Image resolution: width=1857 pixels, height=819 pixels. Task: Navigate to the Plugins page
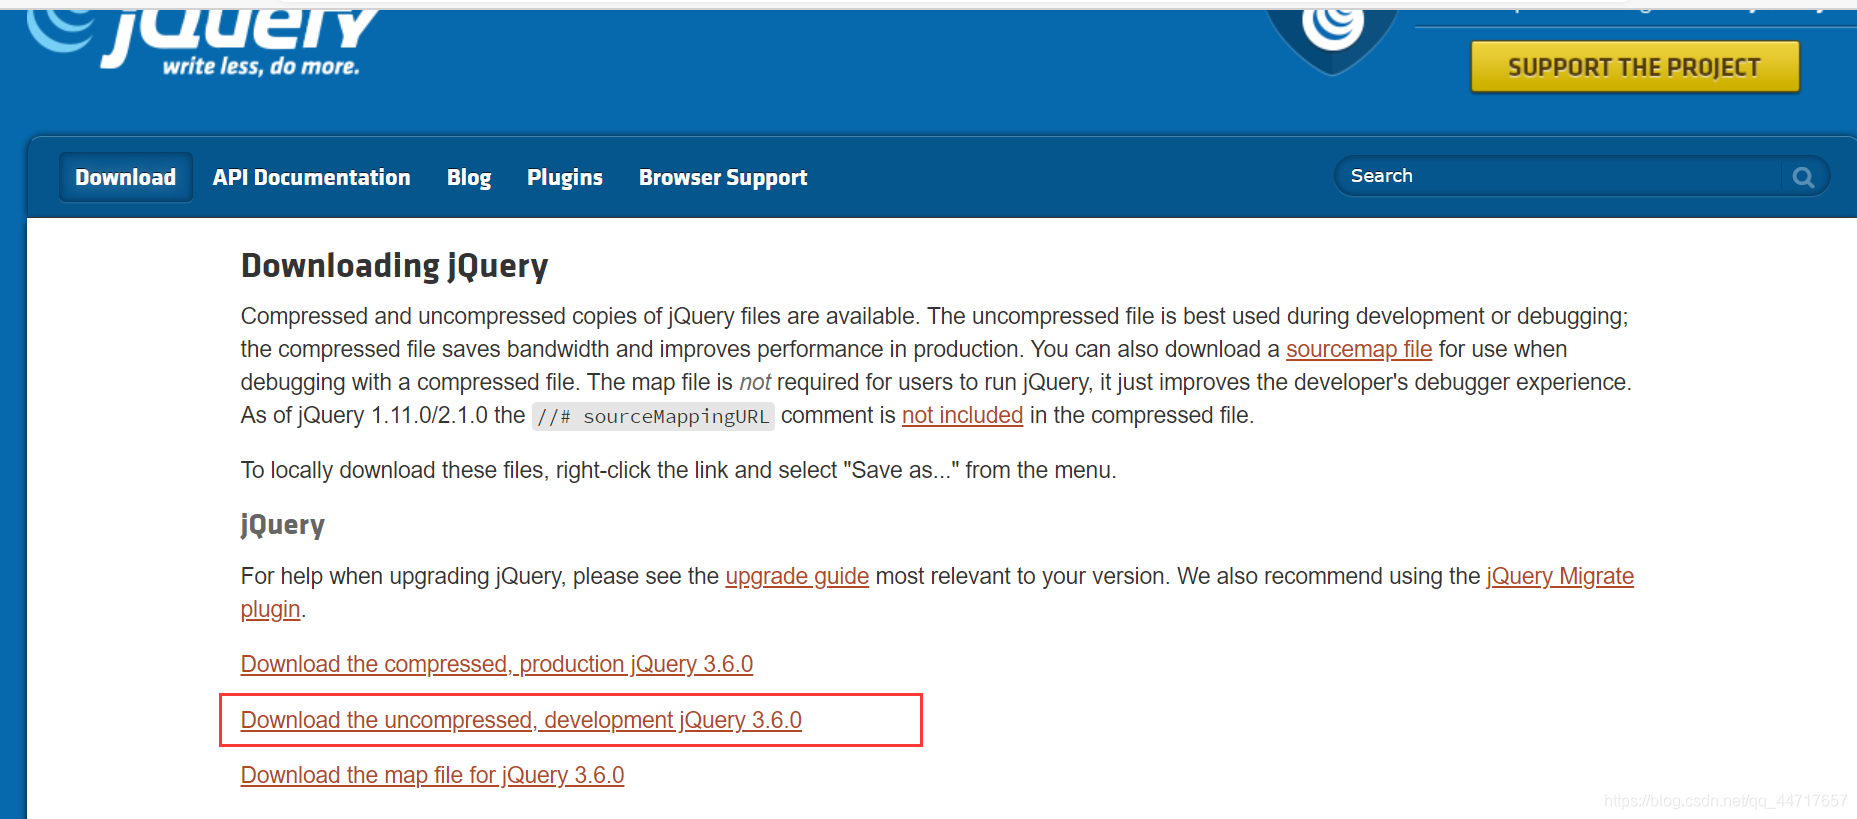564,177
